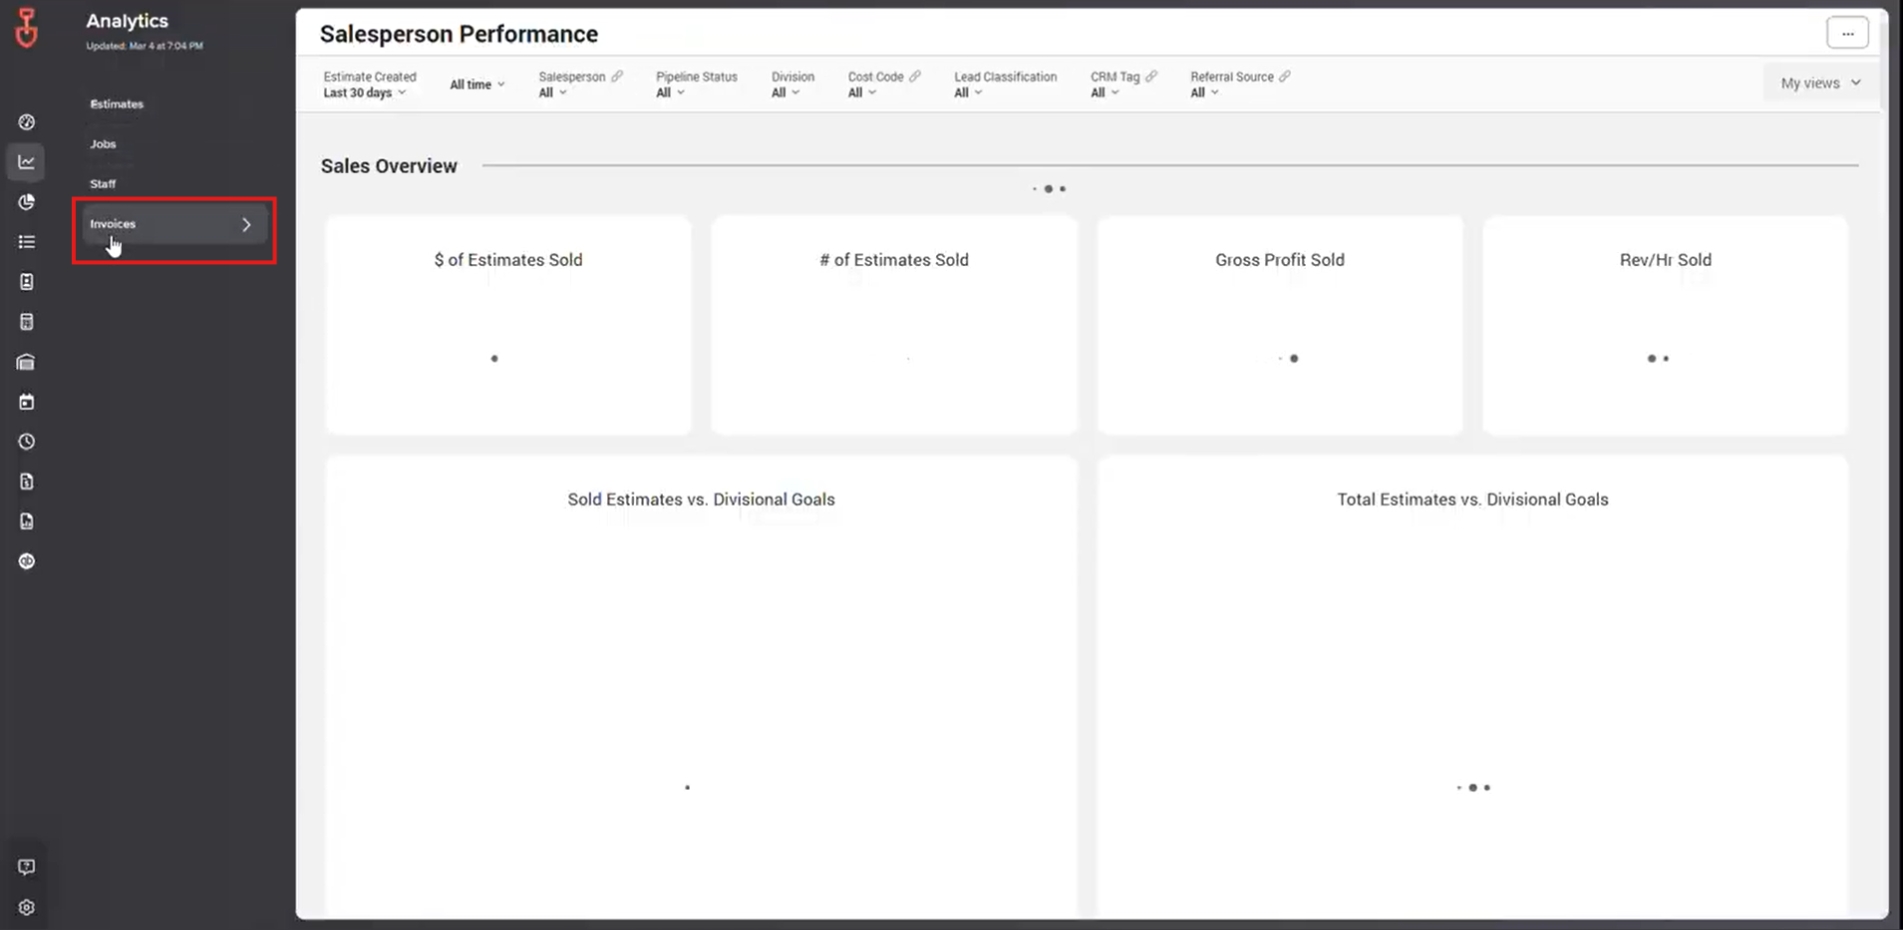
Task: Open the list view sidebar icon
Action: click(27, 242)
